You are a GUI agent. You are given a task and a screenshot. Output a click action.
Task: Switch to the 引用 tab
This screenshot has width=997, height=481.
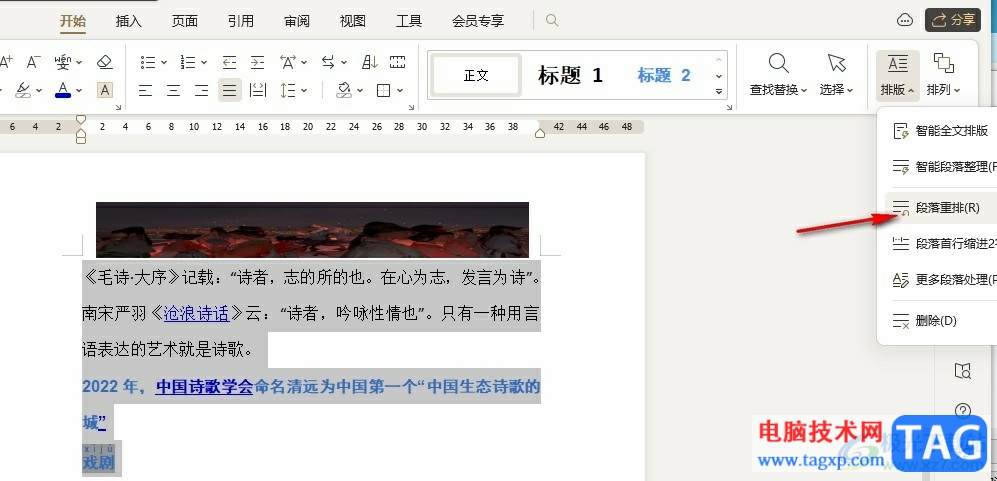[x=240, y=21]
